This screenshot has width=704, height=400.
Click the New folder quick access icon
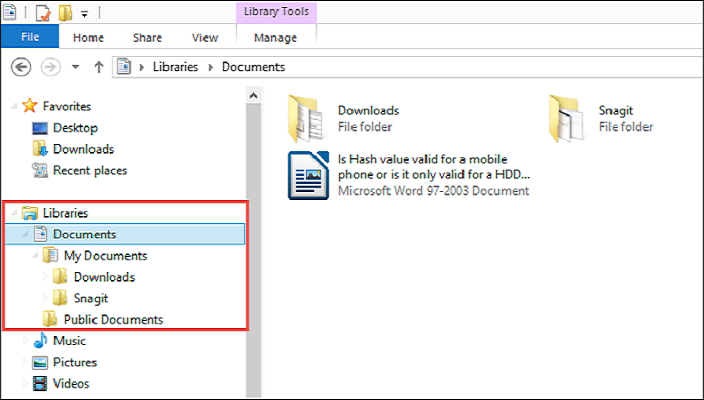[x=66, y=13]
